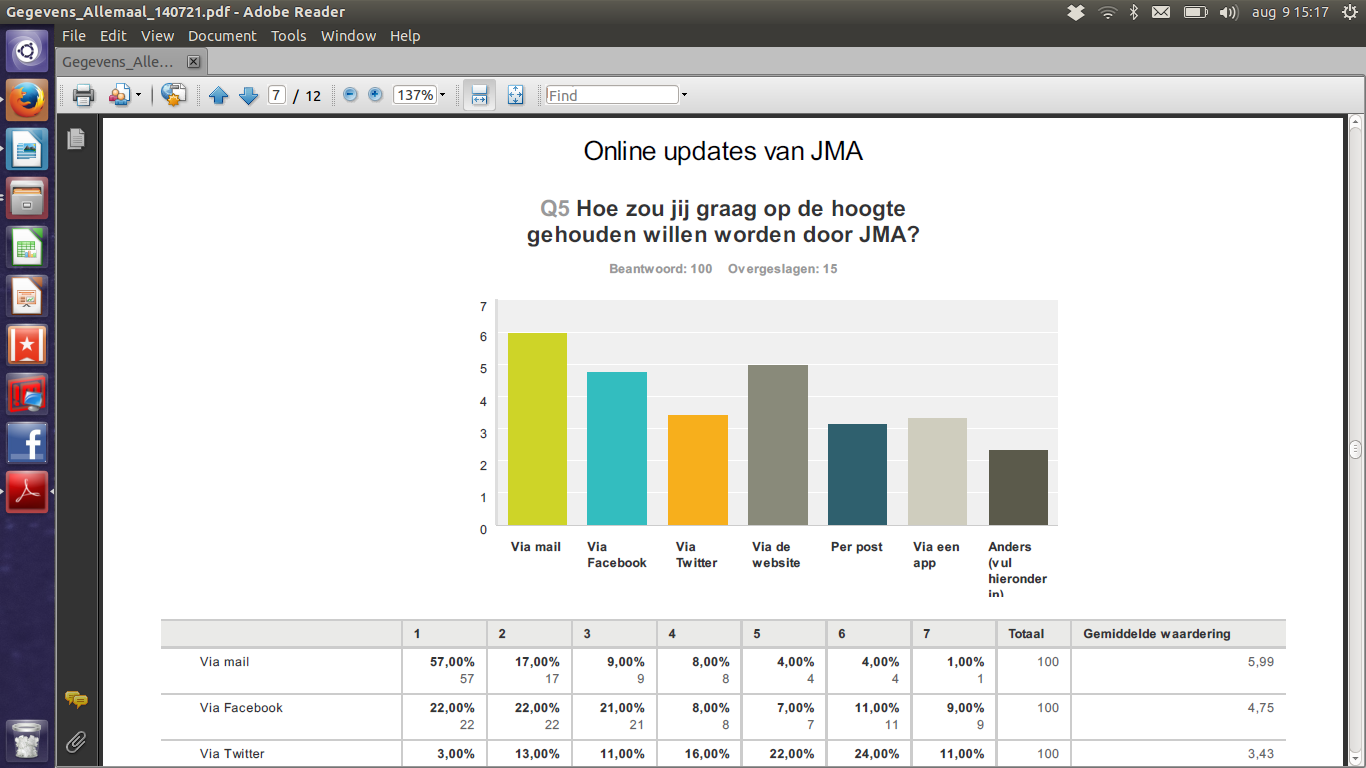Screen dimensions: 1366x768
Task: Click the 'Online updates van JMA' heading
Action: pos(722,152)
